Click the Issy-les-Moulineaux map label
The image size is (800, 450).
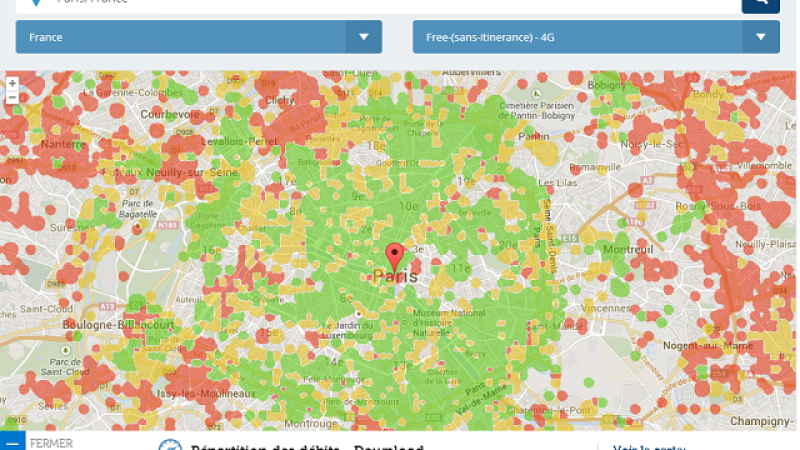click(x=206, y=393)
